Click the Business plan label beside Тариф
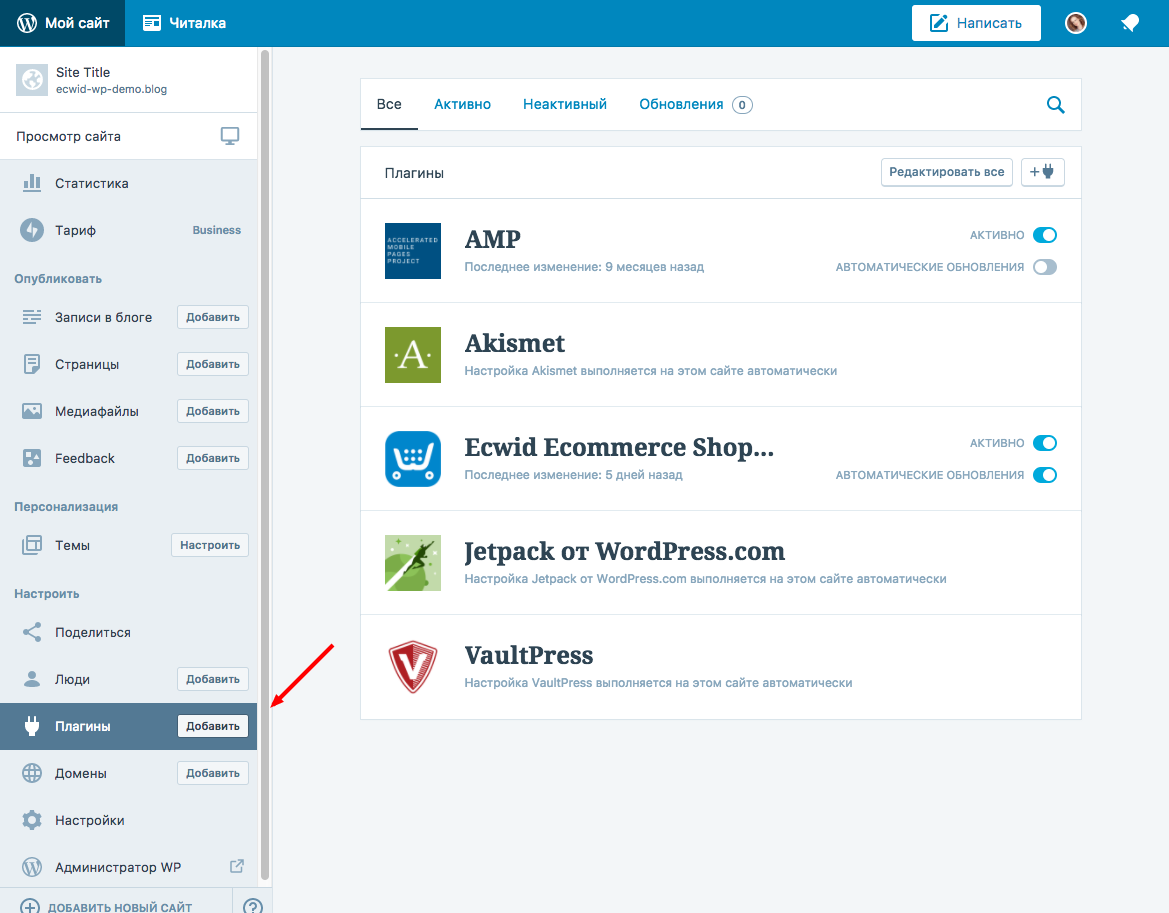The height and width of the screenshot is (913, 1169). pos(216,230)
